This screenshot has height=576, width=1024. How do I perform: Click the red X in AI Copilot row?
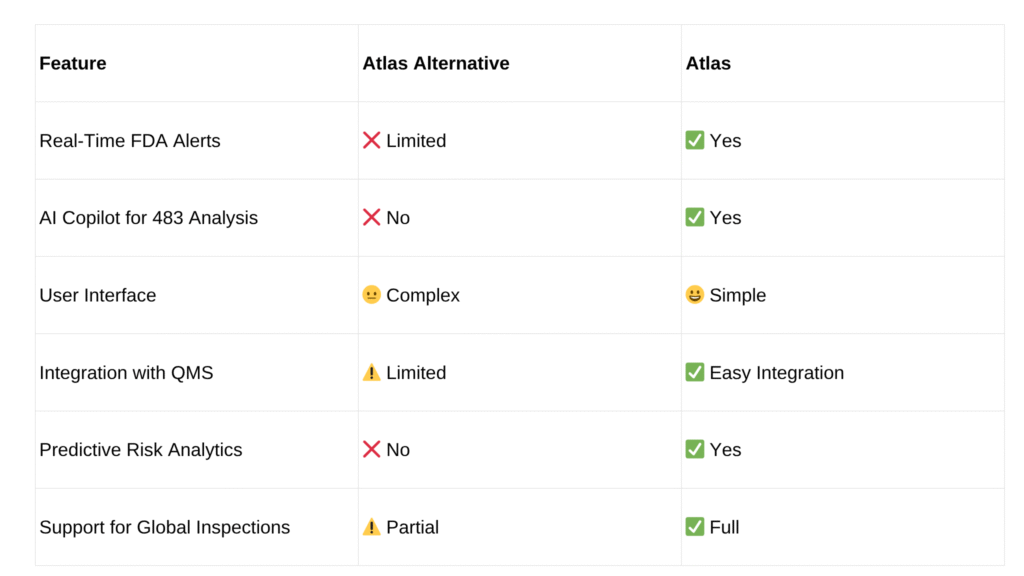372,217
